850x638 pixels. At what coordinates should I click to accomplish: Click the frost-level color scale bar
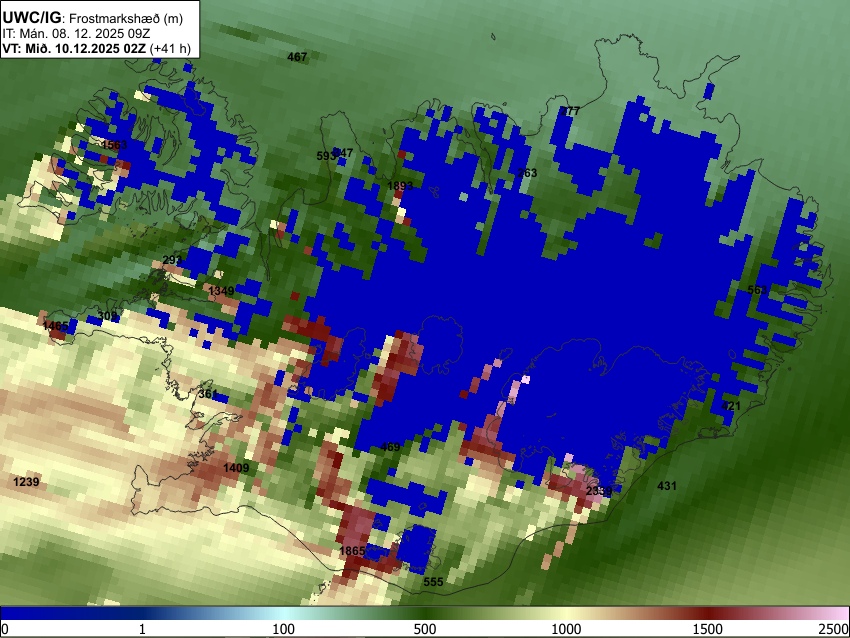(425, 614)
